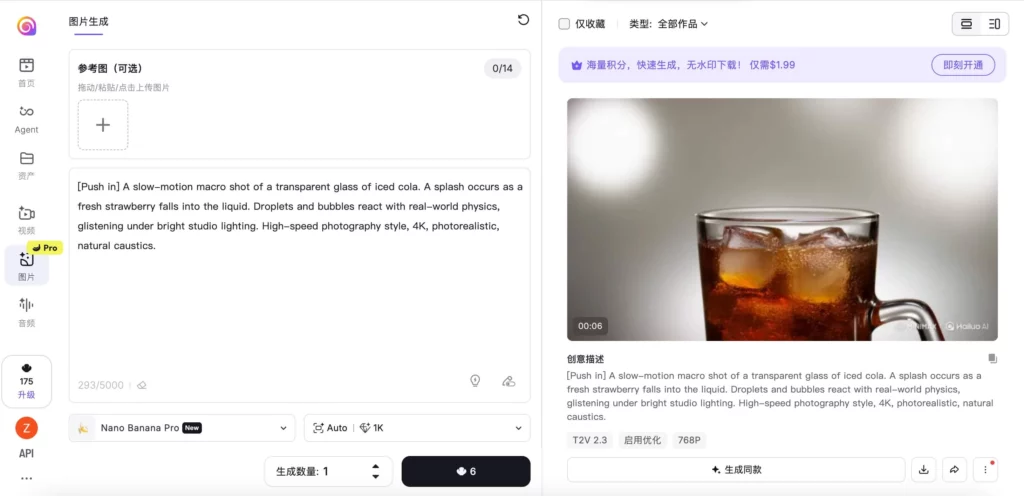Switch to 视频 video generation
1024x496 pixels.
pos(26,221)
